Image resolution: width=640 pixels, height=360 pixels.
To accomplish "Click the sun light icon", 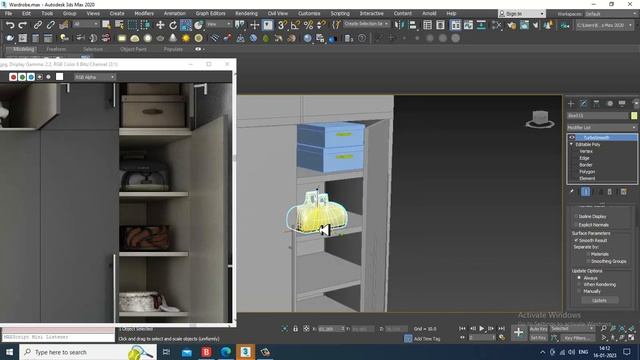I will [186, 38].
